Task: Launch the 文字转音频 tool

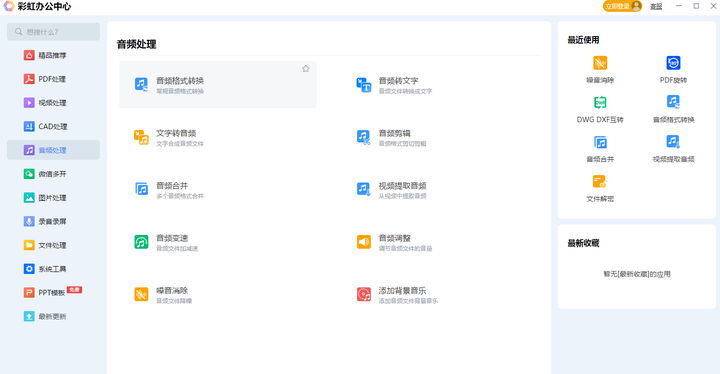Action: [169, 137]
